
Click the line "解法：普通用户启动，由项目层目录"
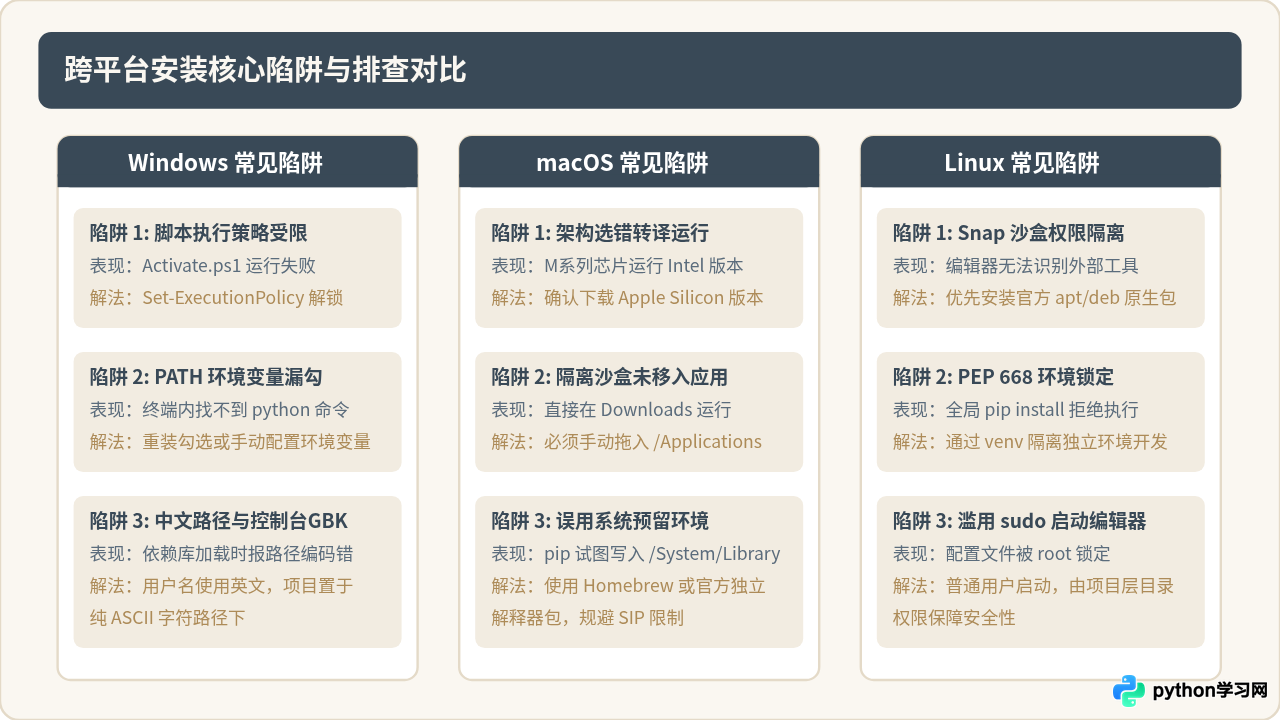(1033, 586)
